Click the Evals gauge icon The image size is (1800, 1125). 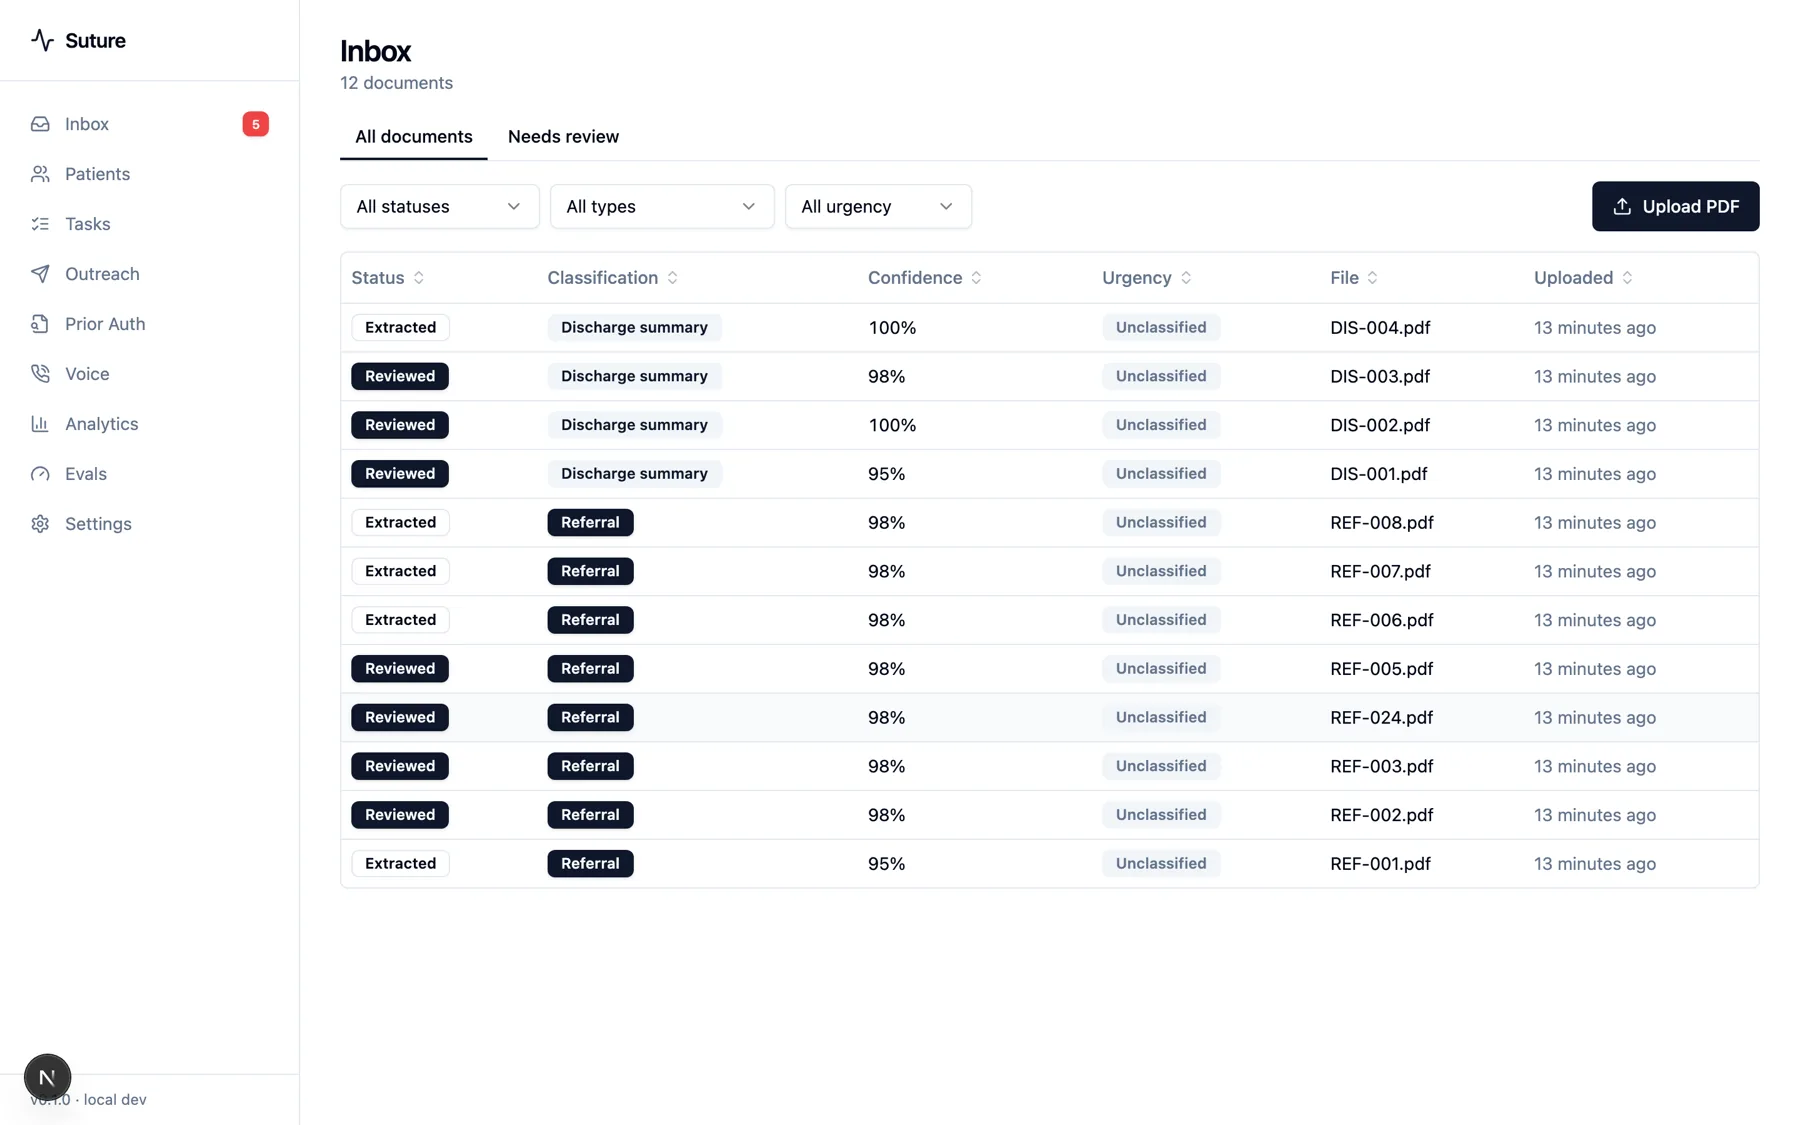(x=40, y=474)
